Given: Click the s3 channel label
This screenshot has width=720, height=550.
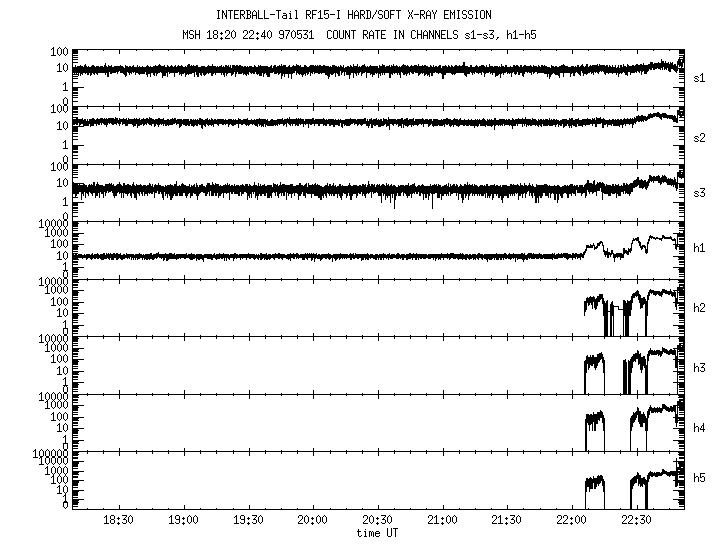Looking at the screenshot, I should pyautogui.click(x=699, y=193).
